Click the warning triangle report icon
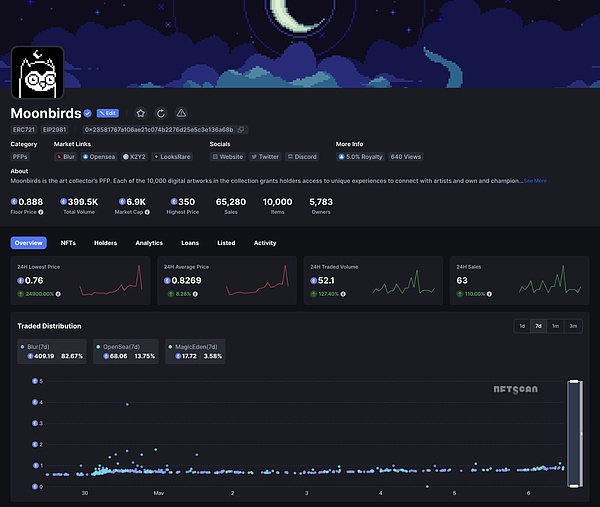The width and height of the screenshot is (600, 507). tap(181, 113)
